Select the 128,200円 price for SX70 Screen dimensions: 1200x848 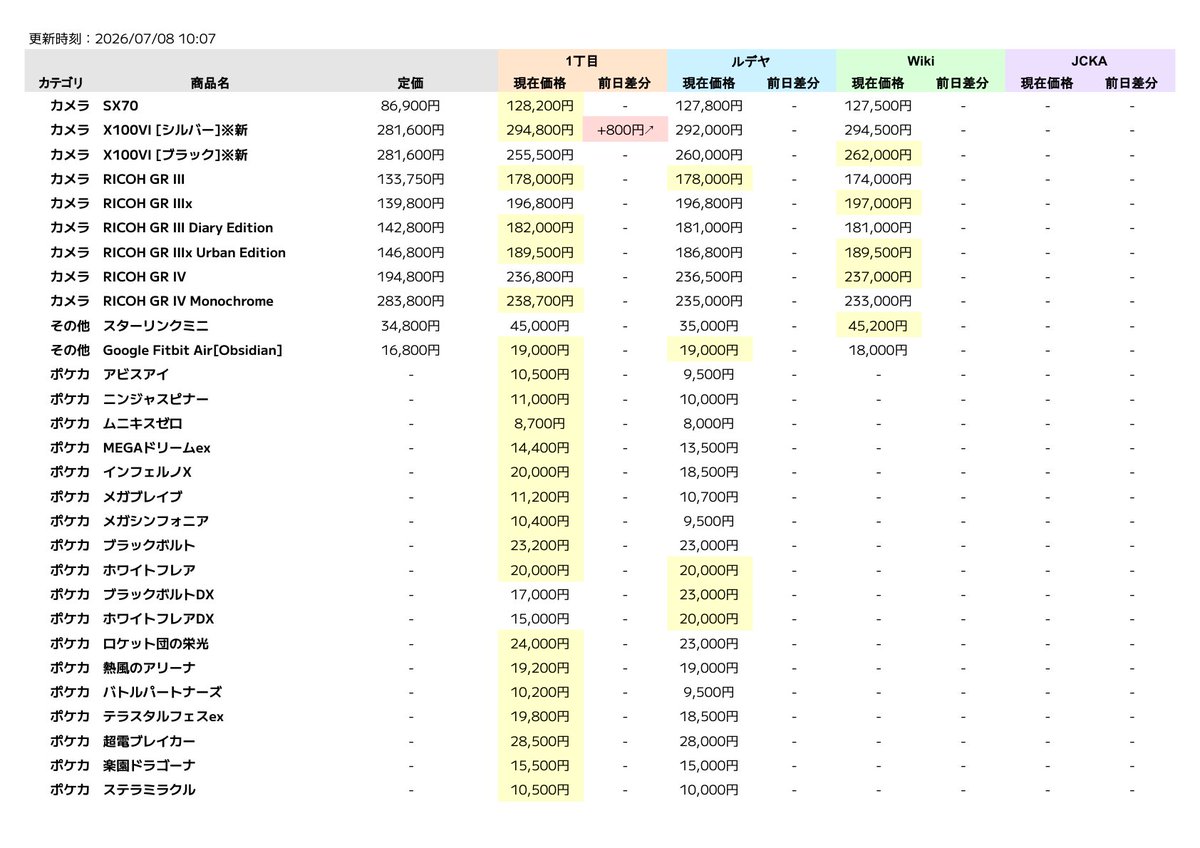[x=541, y=106]
